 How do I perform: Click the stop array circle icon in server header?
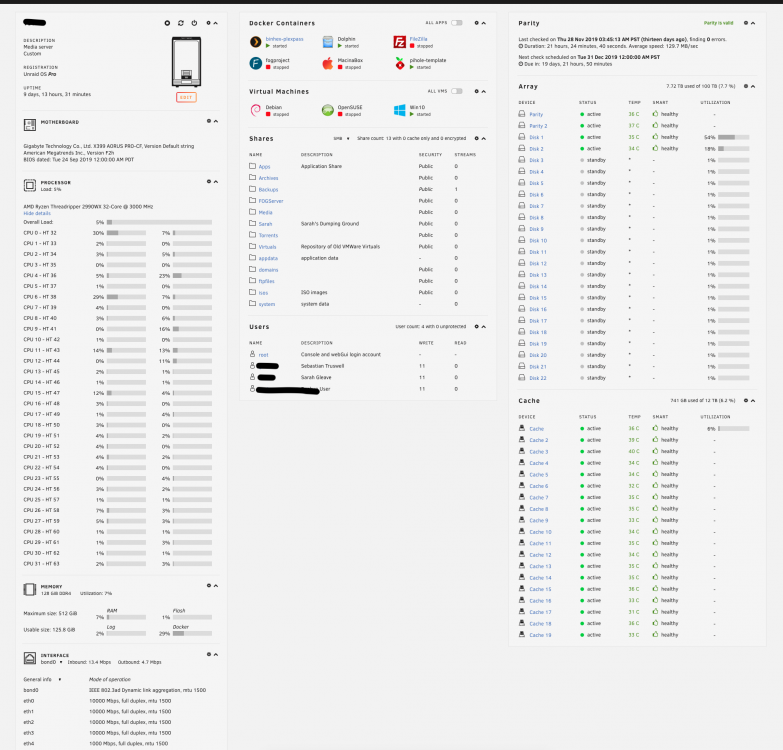coord(167,23)
